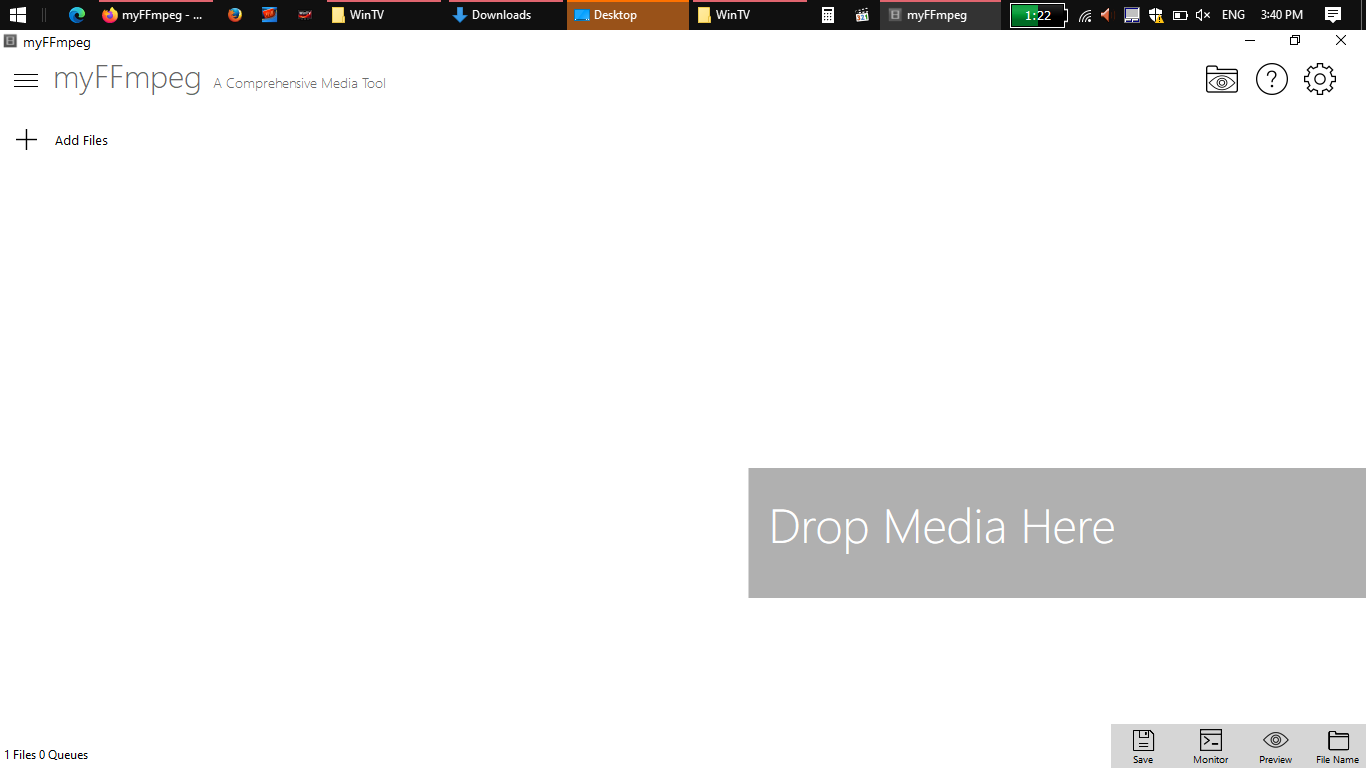Open the folder-with-eye icon in the header
The height and width of the screenshot is (768, 1366).
coord(1222,79)
